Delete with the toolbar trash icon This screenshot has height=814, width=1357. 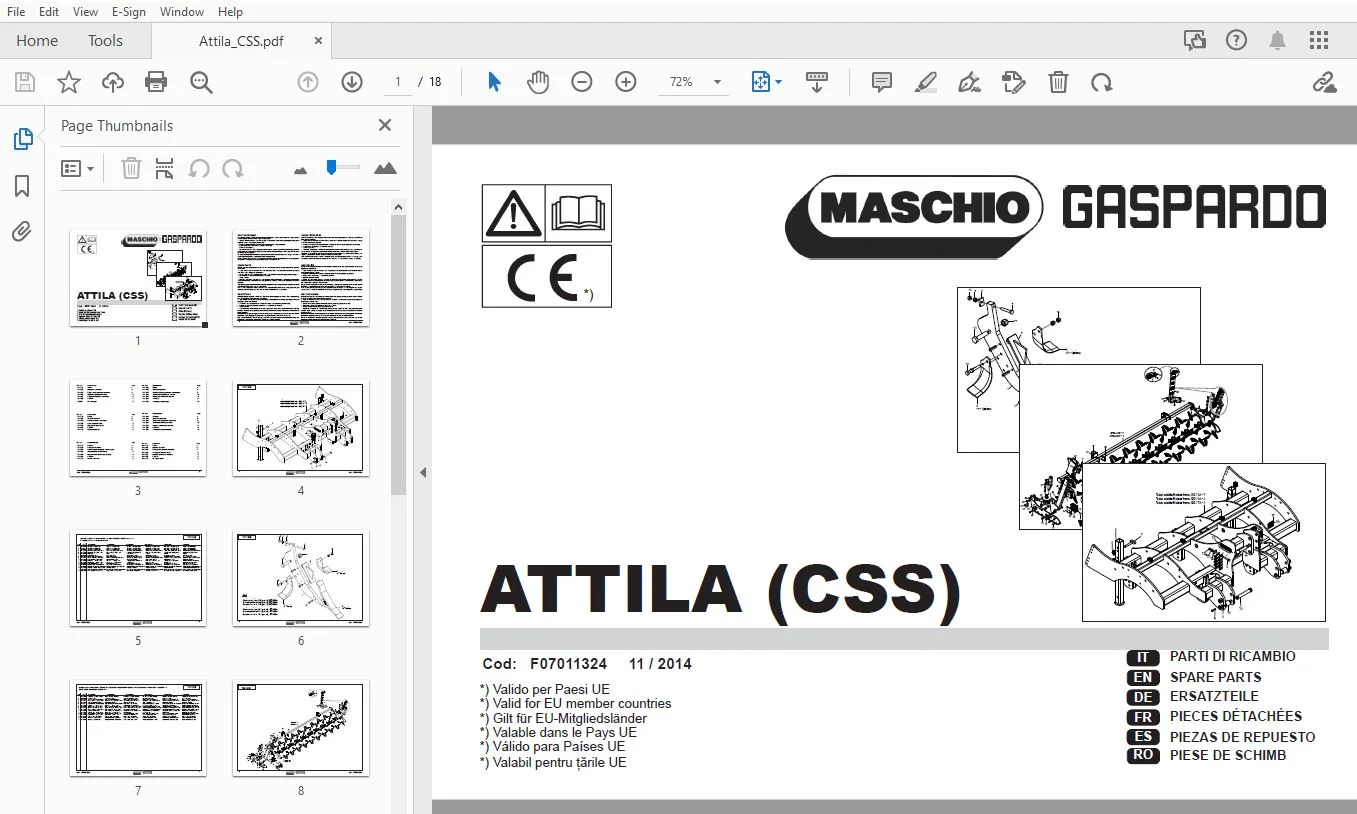point(1058,82)
